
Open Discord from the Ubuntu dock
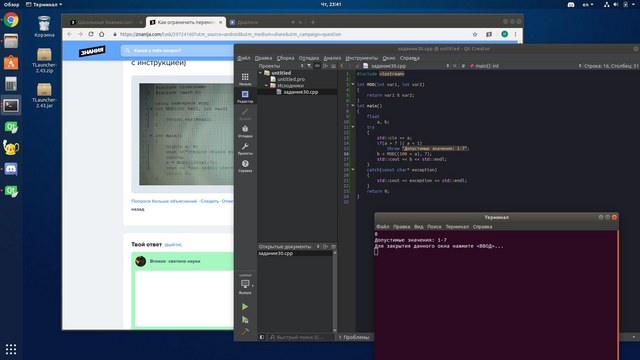tap(11, 169)
